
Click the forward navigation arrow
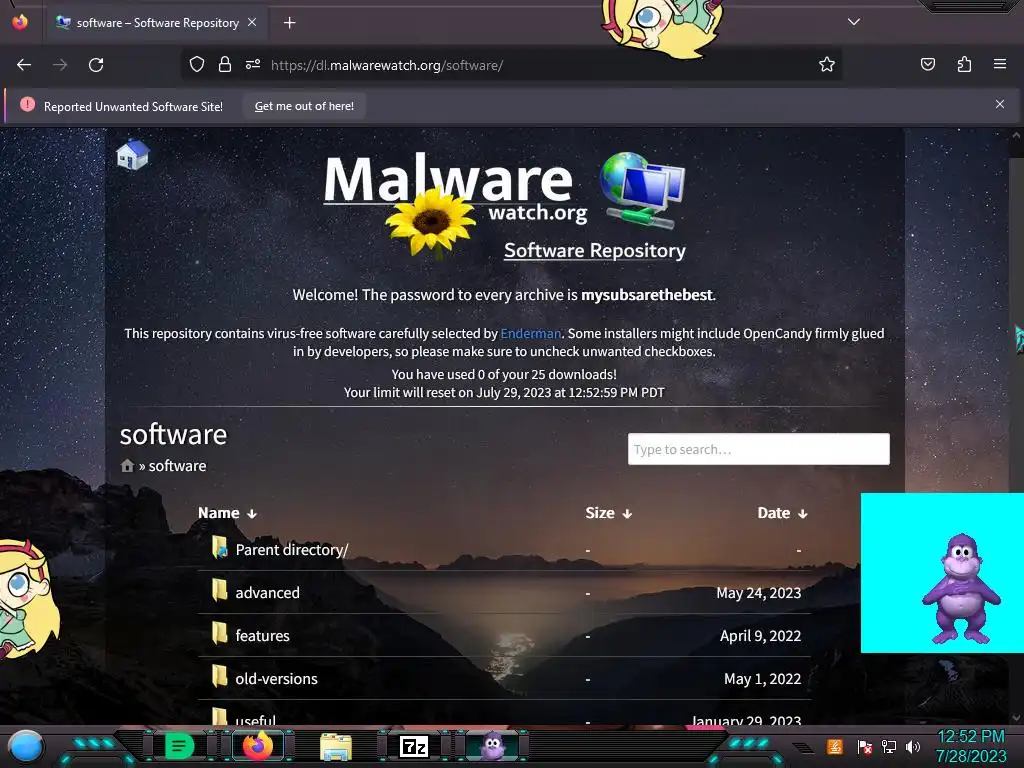pyautogui.click(x=60, y=65)
